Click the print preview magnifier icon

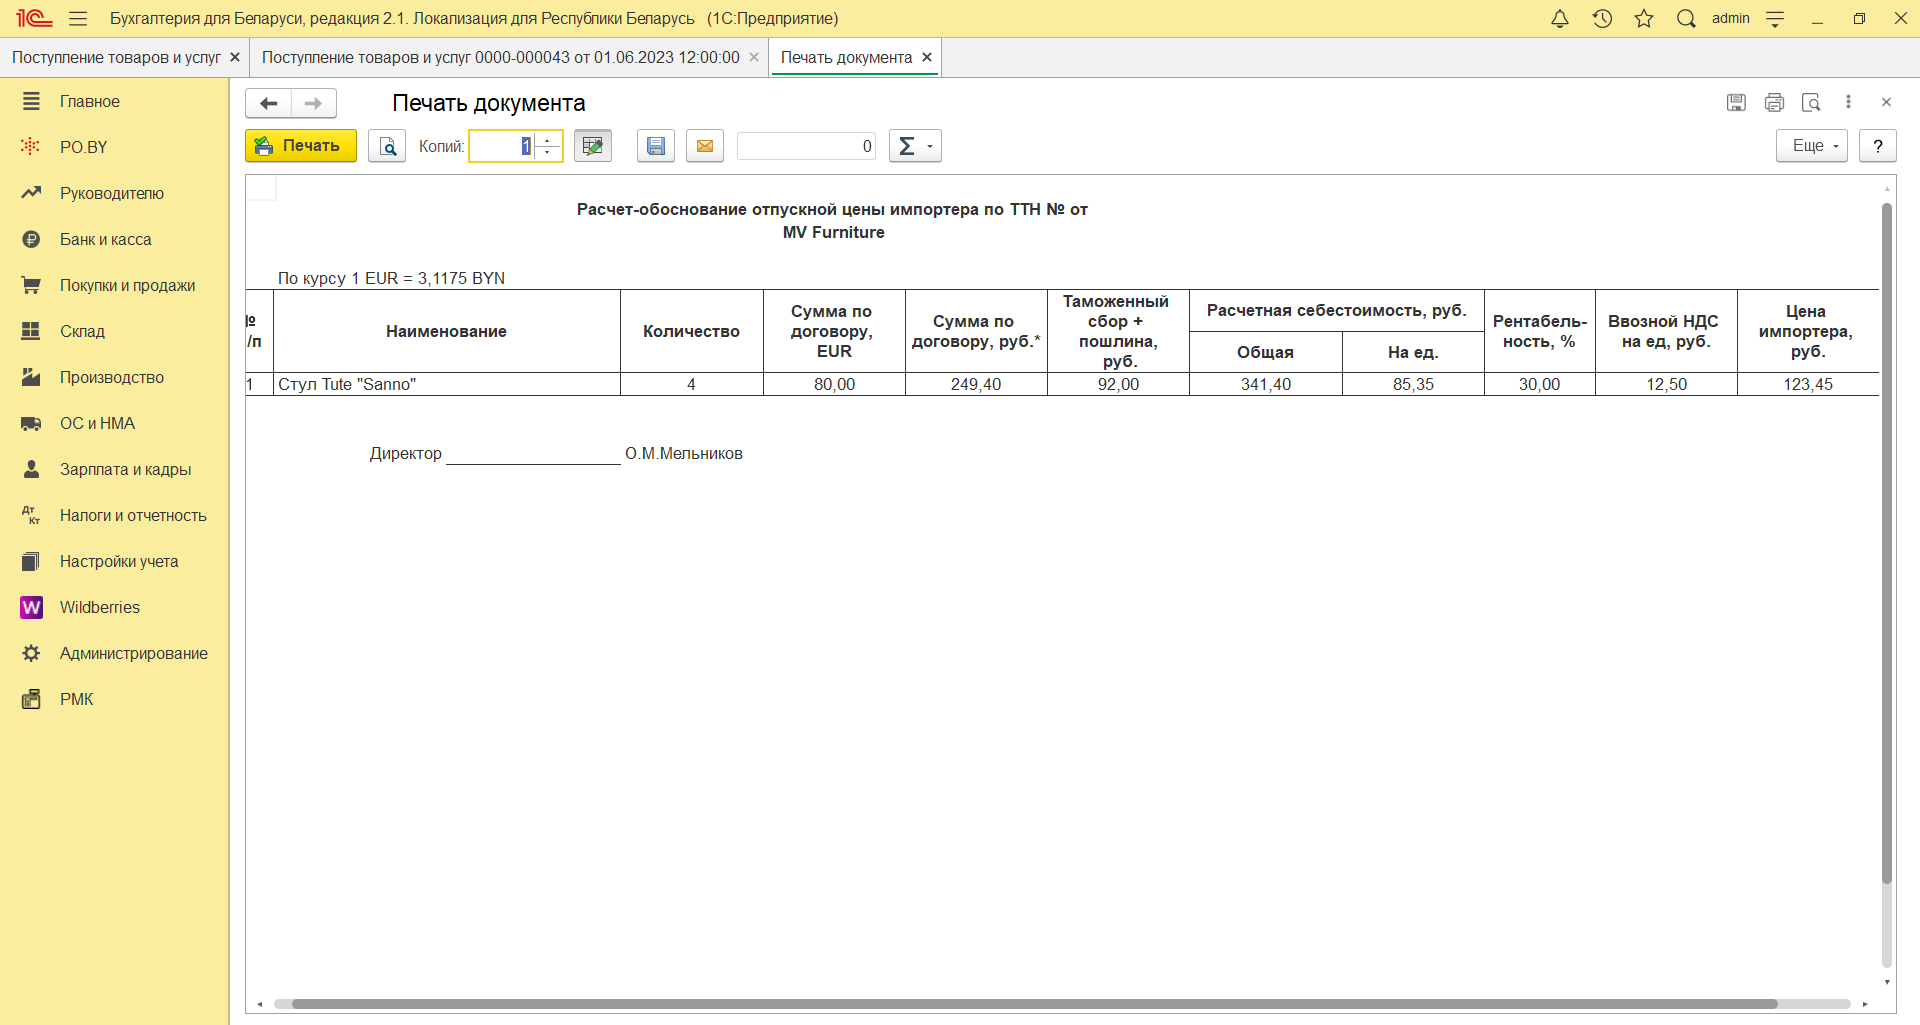point(387,146)
